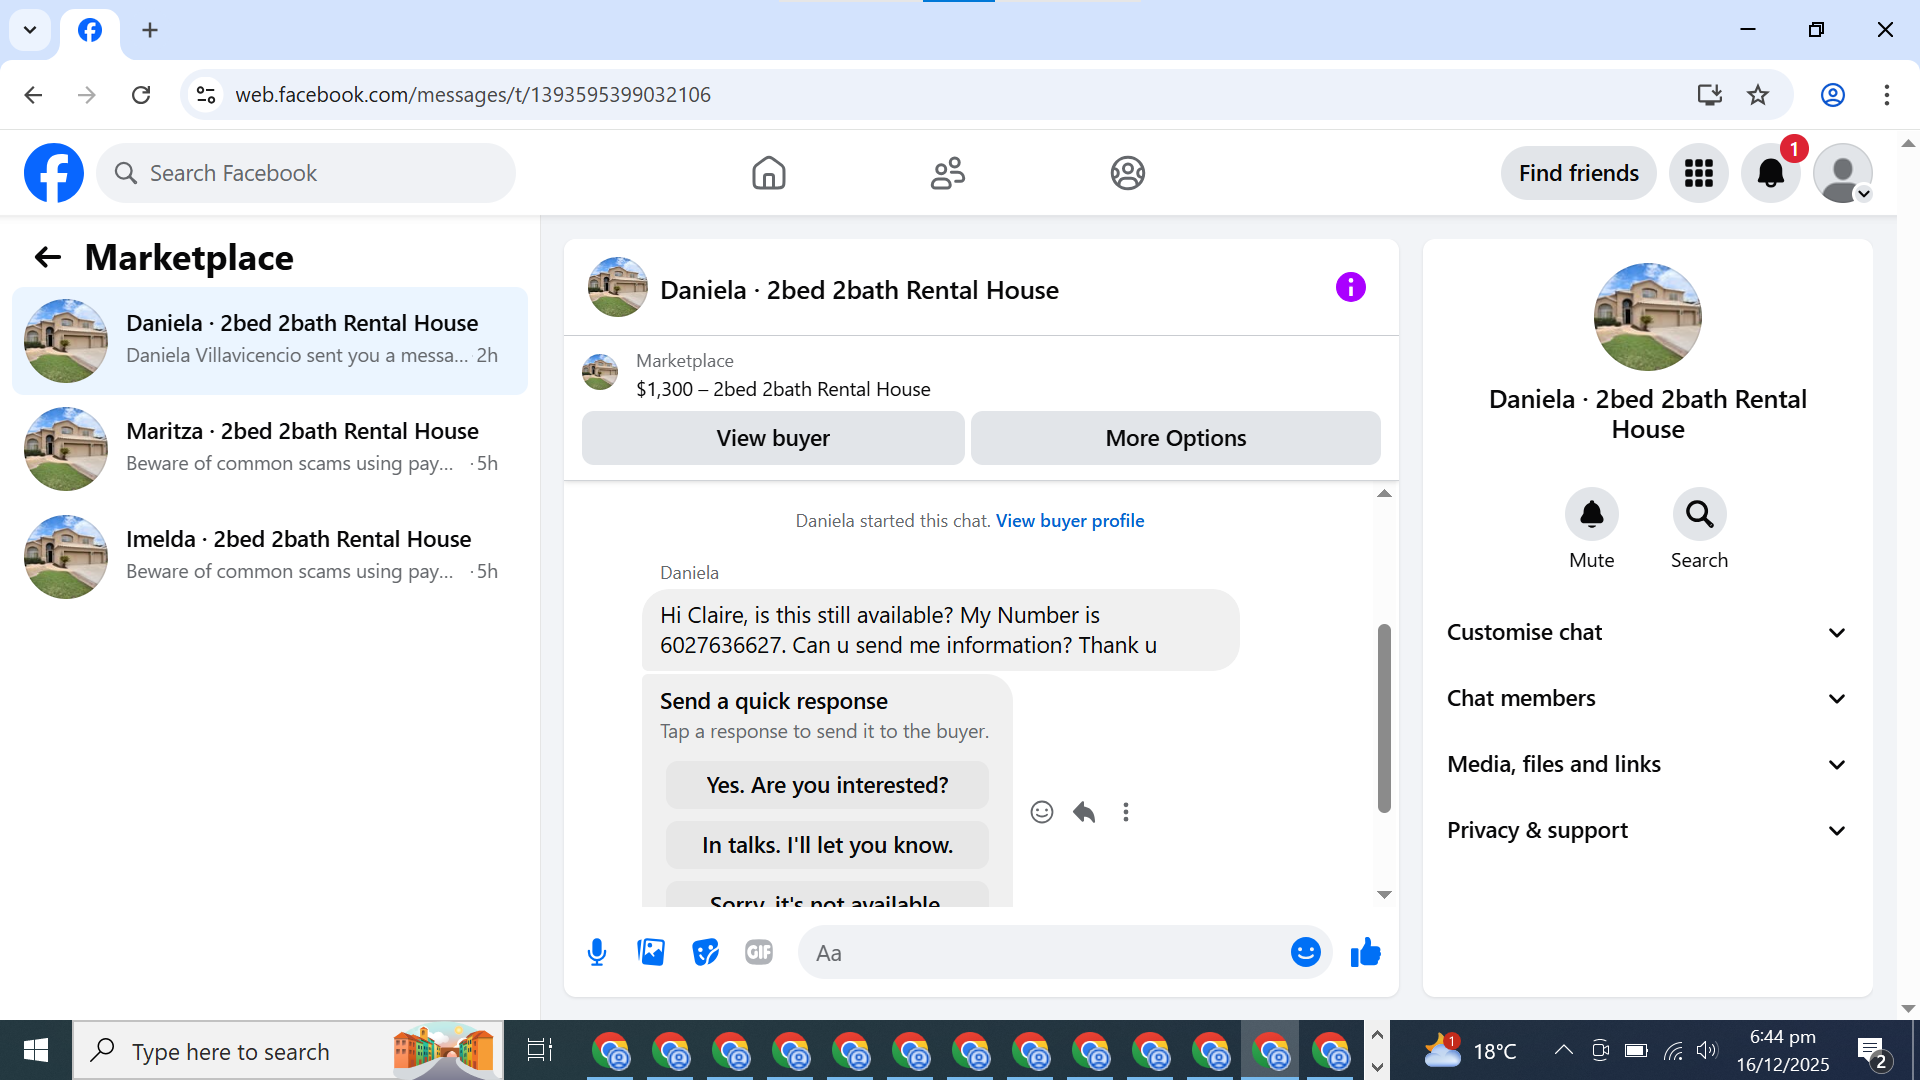The width and height of the screenshot is (1920, 1080).
Task: Expand Media, files and links section
Action: tap(1647, 765)
